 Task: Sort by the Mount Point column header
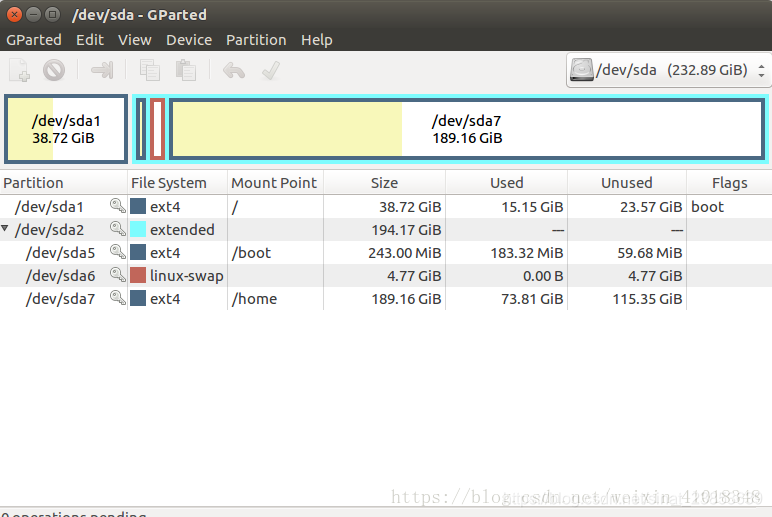pos(275,183)
